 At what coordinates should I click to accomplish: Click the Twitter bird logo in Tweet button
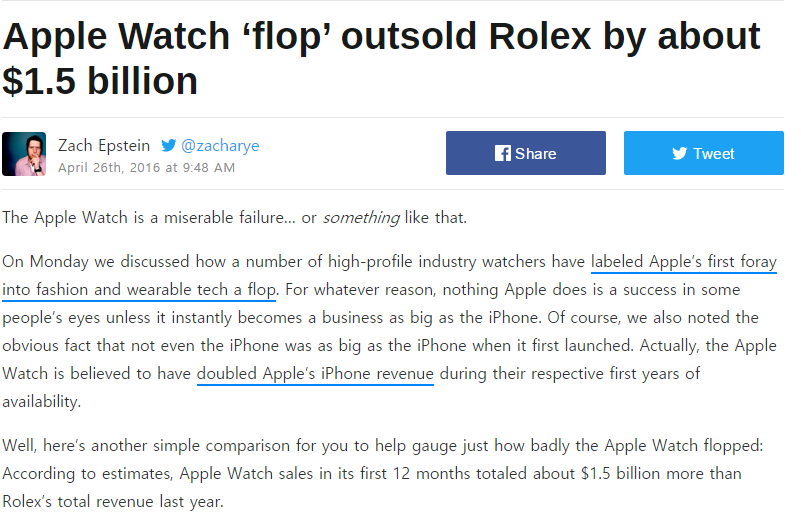[680, 153]
